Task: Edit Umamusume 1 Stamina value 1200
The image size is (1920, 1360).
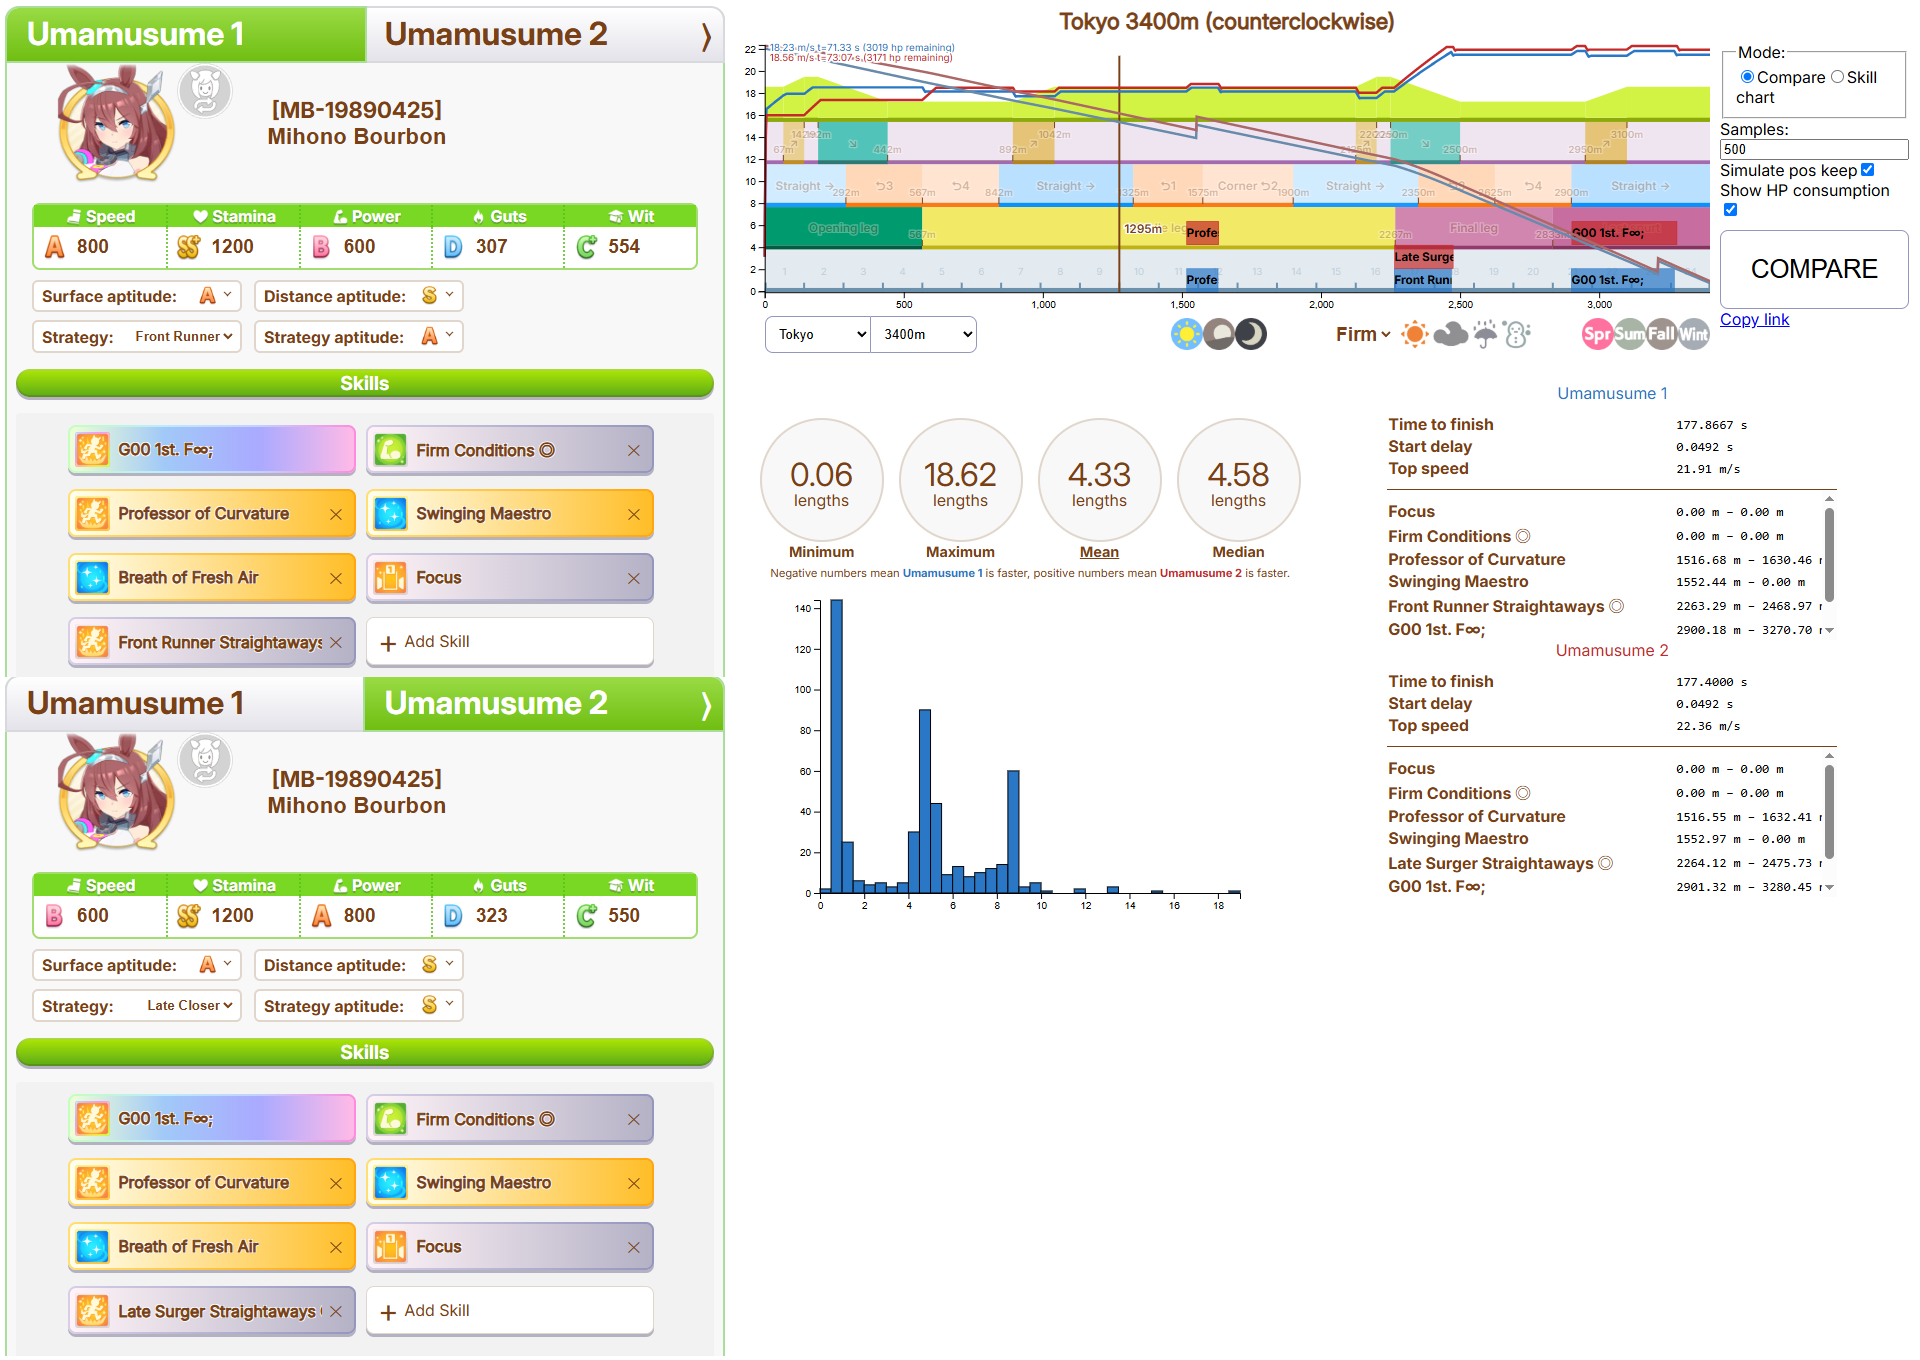Action: [233, 247]
